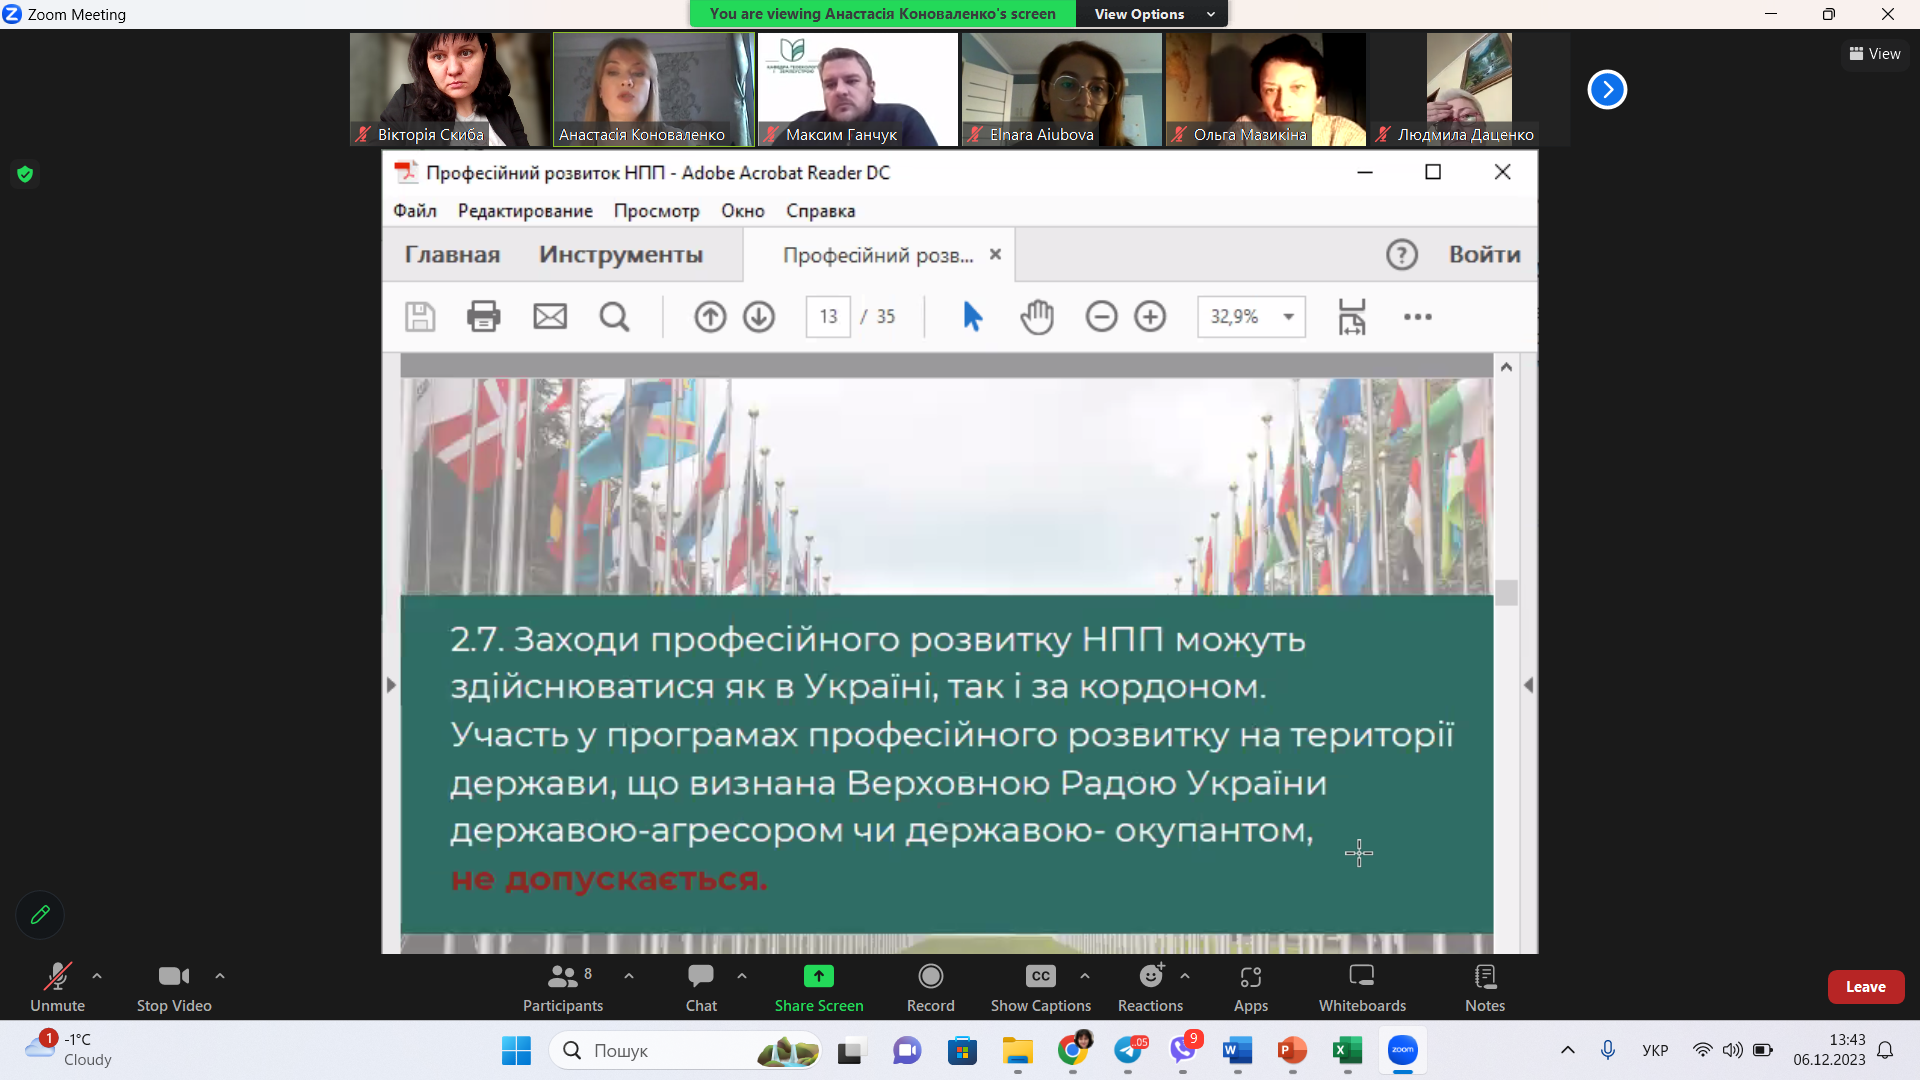The height and width of the screenshot is (1080, 1920).
Task: Unmute the microphone
Action: coord(57,976)
